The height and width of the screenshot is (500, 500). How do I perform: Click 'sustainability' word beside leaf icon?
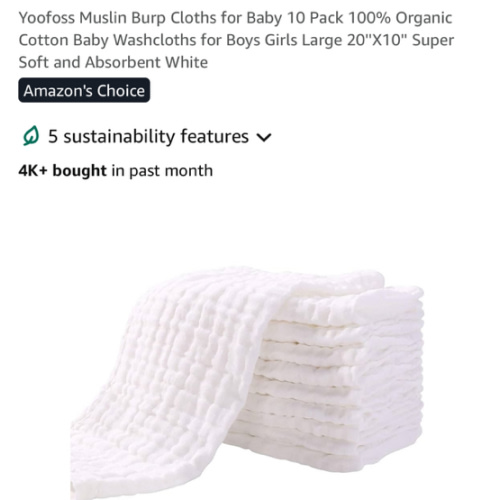(x=119, y=137)
